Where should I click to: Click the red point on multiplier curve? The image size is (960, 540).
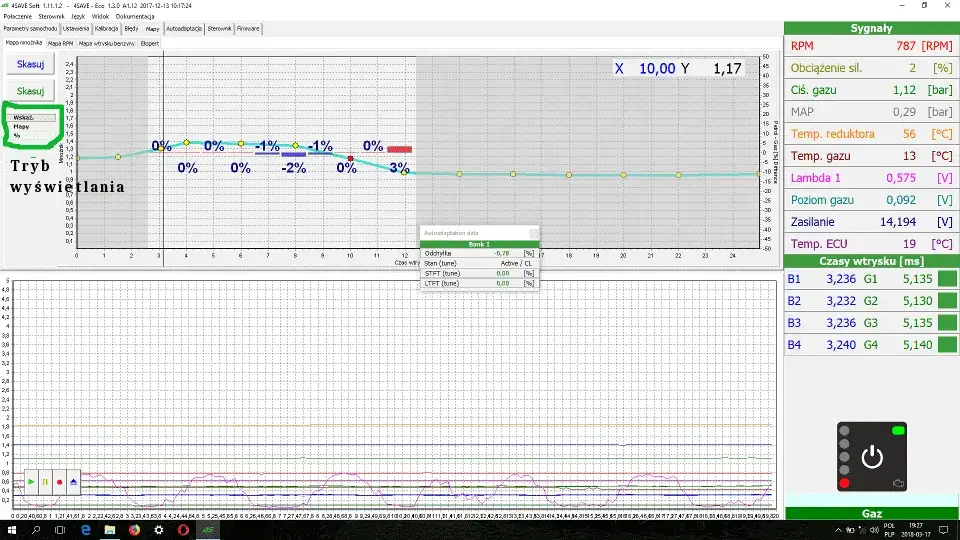tap(350, 158)
